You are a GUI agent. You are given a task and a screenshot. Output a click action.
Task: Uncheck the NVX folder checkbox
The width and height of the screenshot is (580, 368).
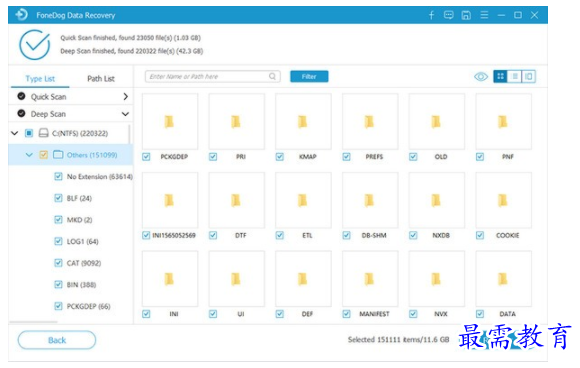413,314
